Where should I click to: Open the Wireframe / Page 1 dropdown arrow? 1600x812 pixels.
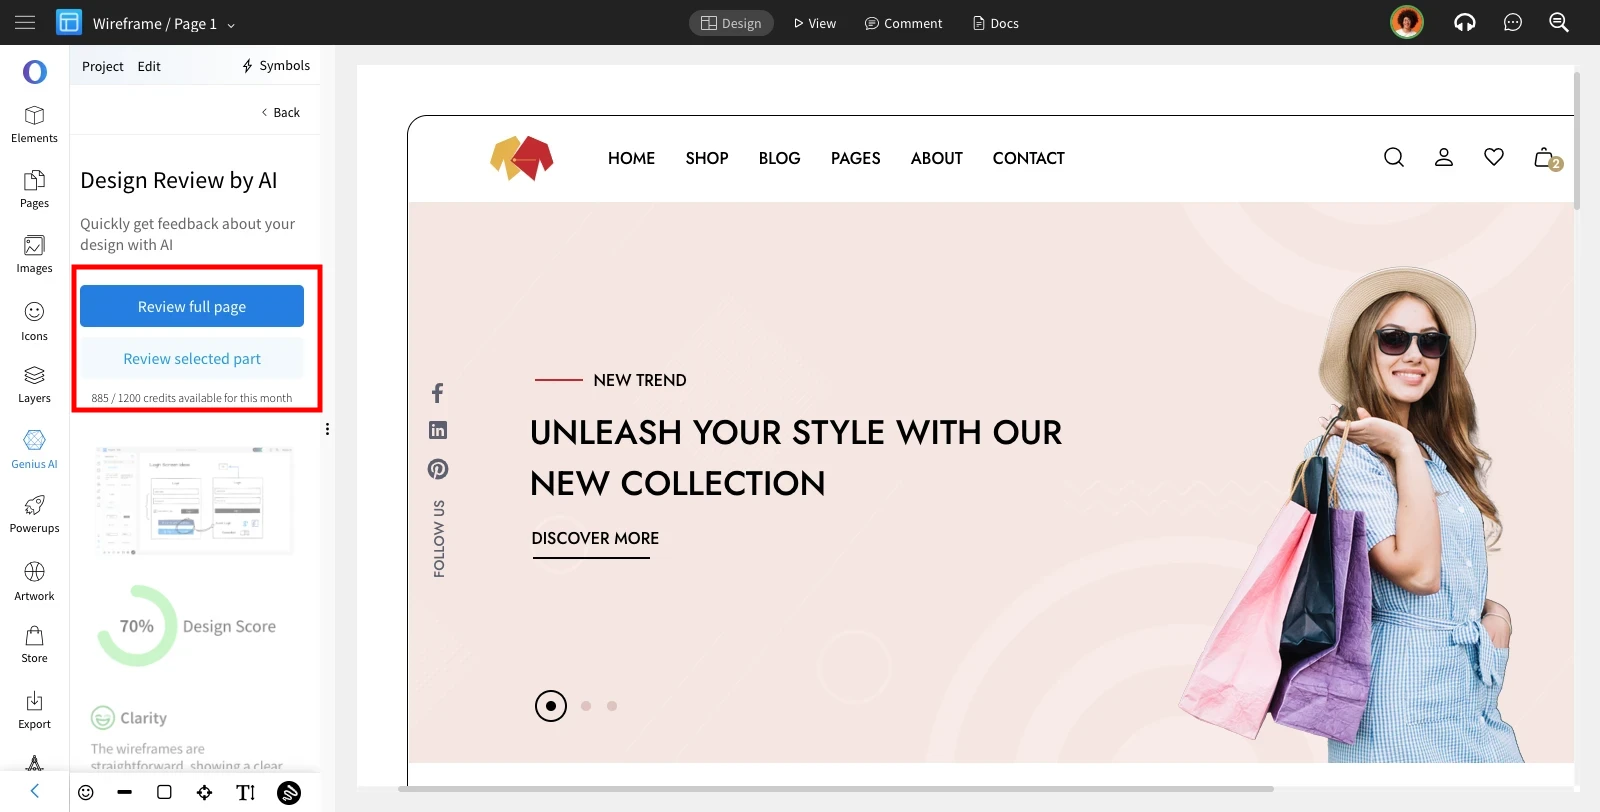[231, 25]
